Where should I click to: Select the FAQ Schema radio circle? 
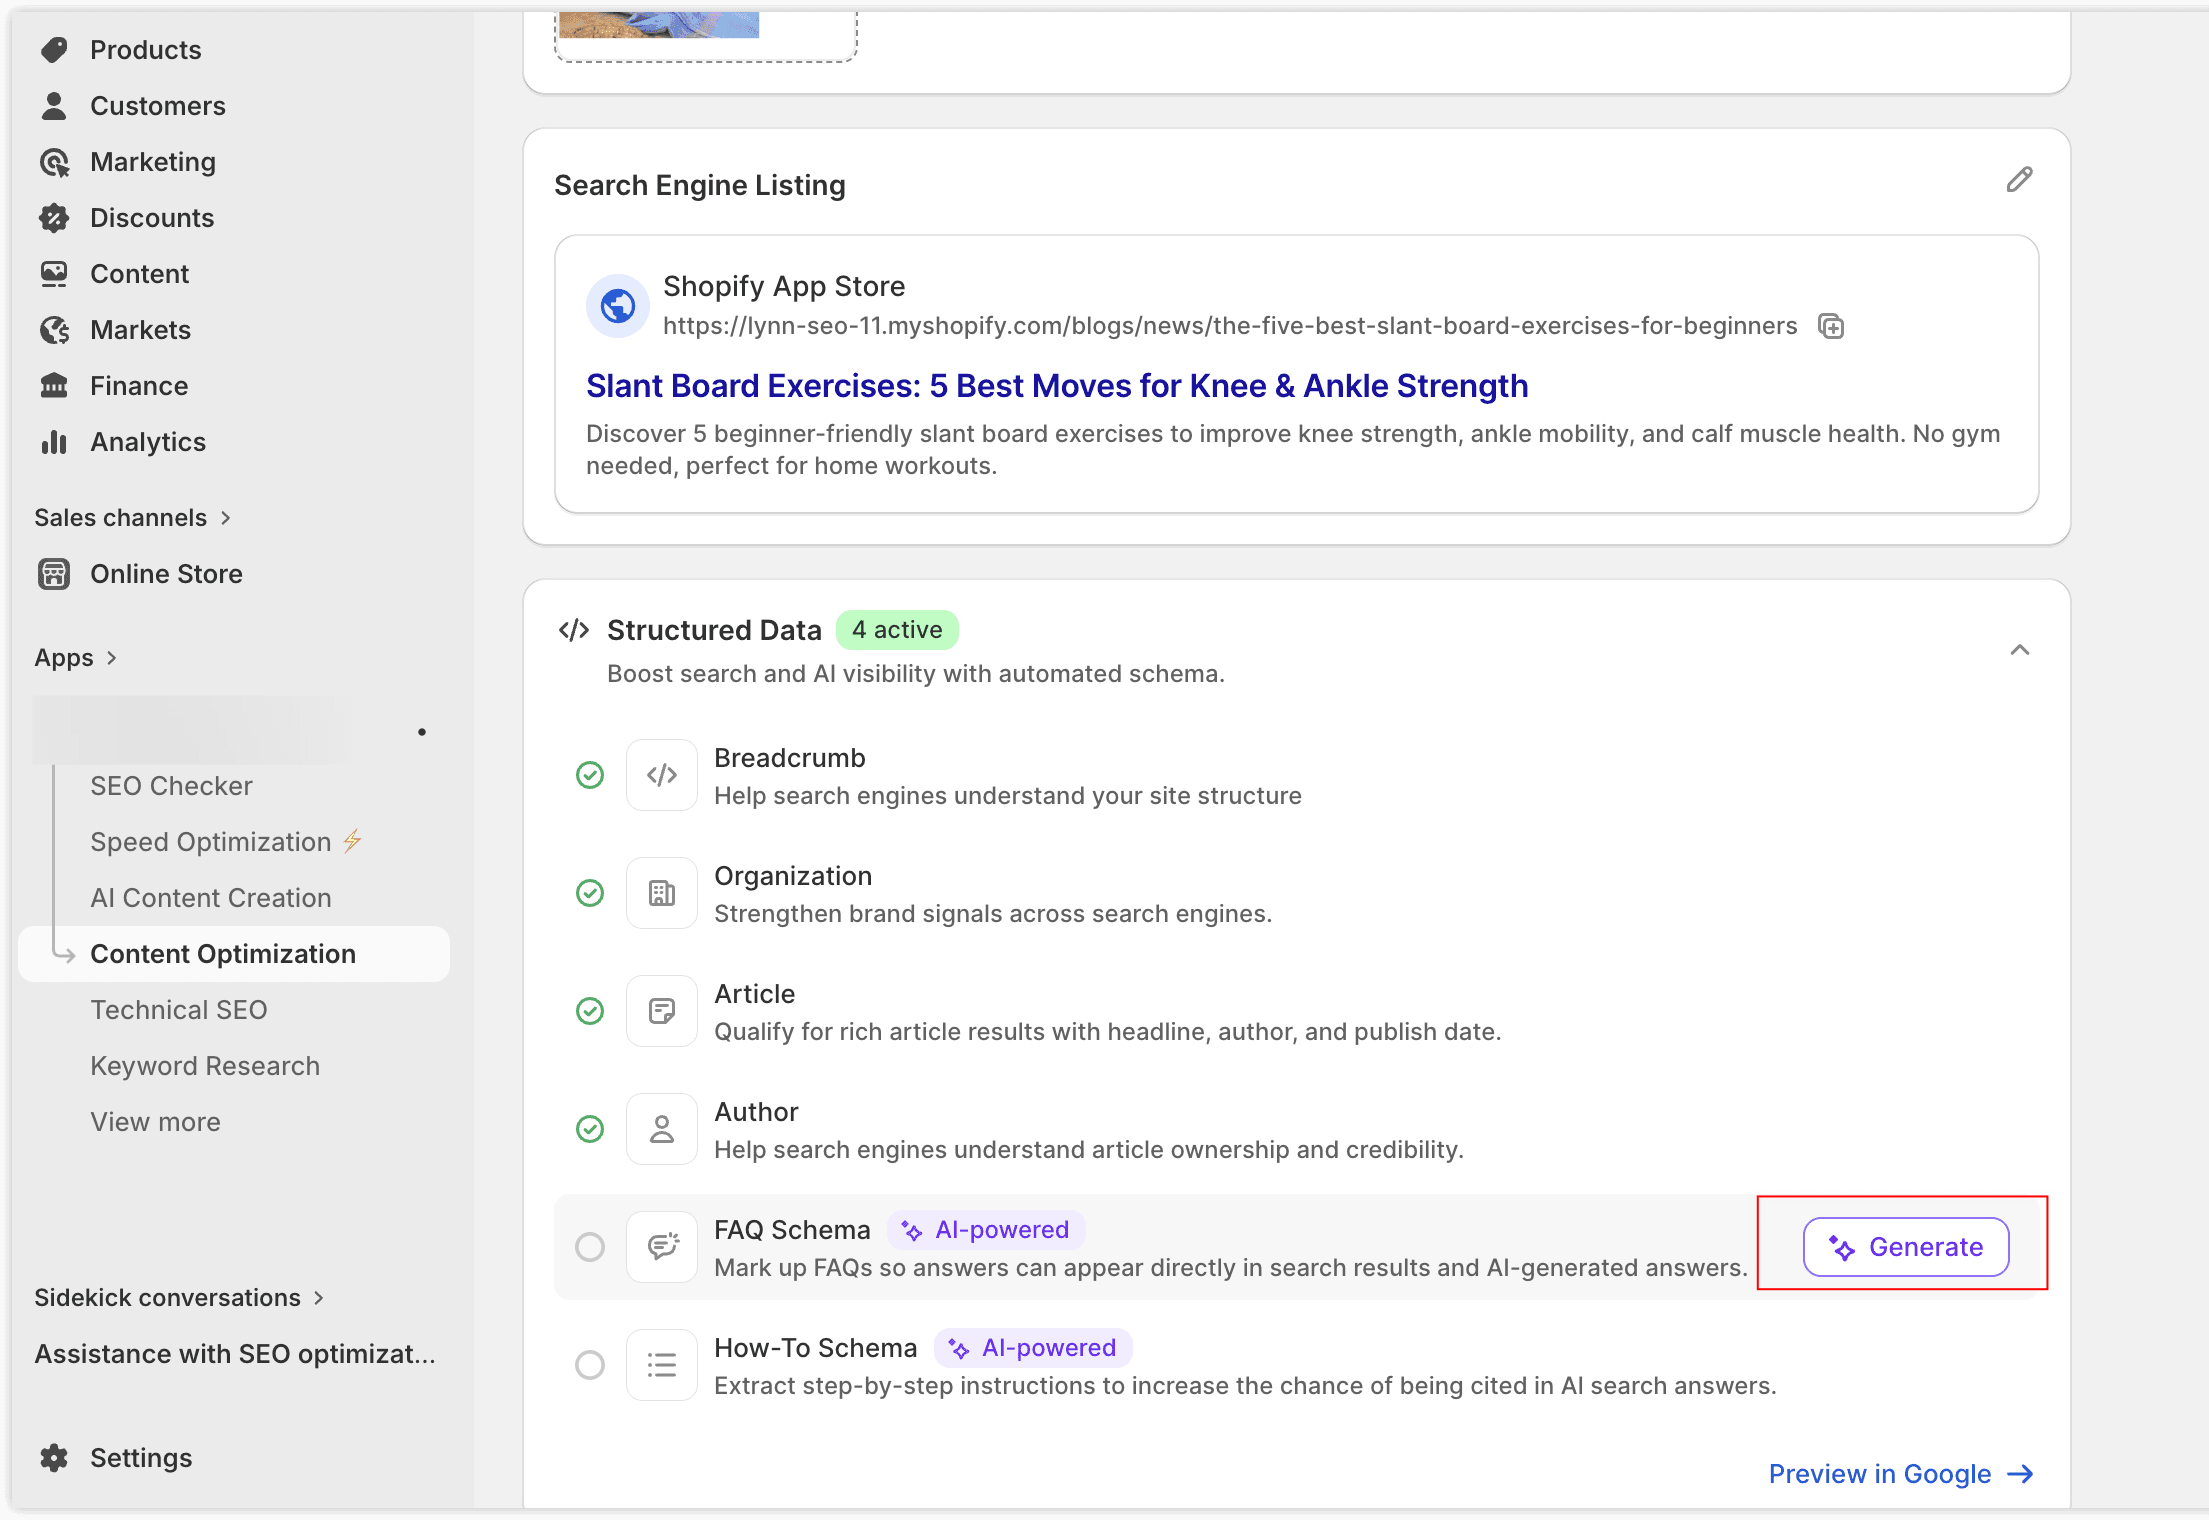[x=590, y=1247]
